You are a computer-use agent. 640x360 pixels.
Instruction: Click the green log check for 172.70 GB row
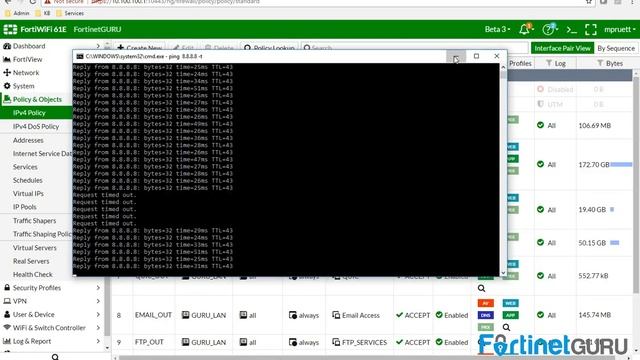[540, 164]
